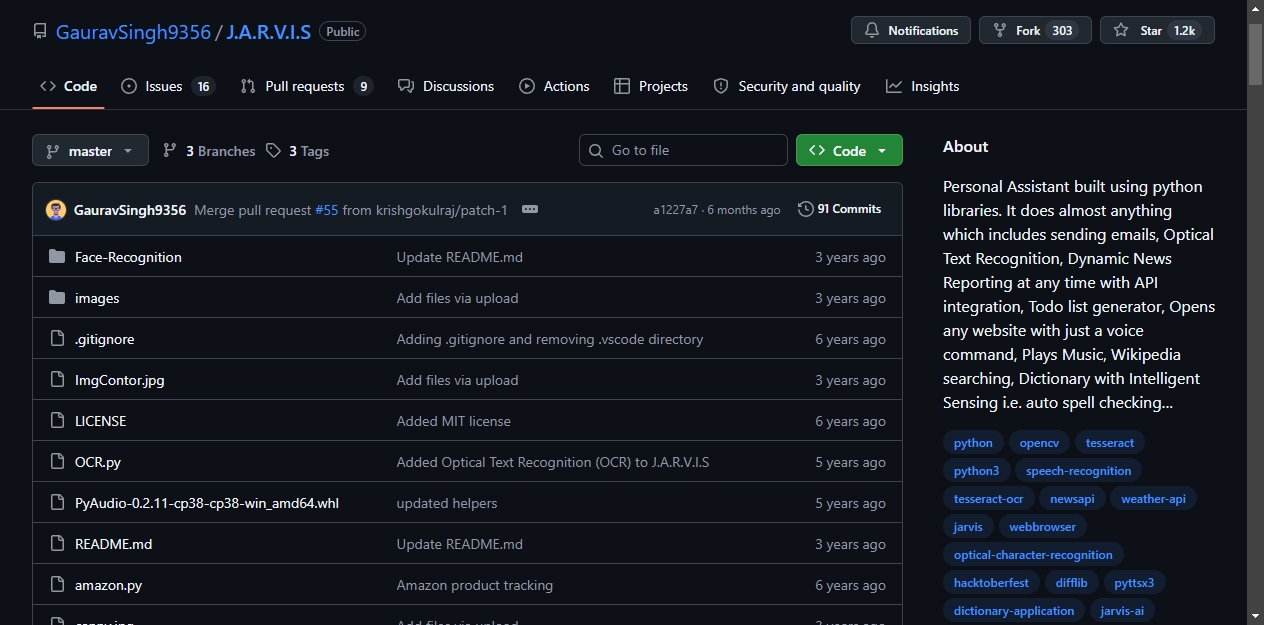Click the tag icon next to 3 Tags
The height and width of the screenshot is (625, 1264).
pyautogui.click(x=274, y=151)
